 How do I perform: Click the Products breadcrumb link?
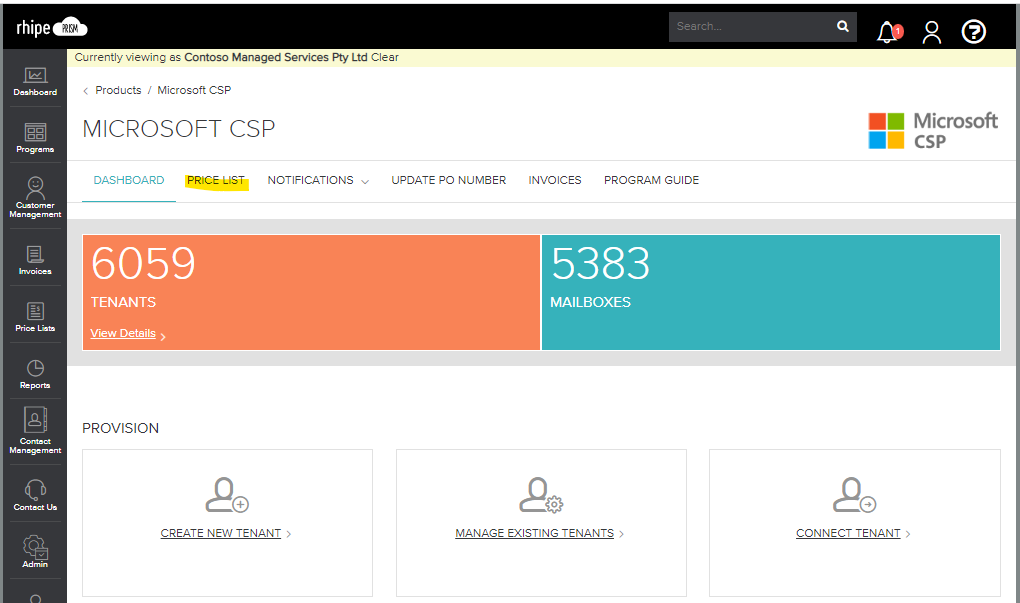click(118, 90)
